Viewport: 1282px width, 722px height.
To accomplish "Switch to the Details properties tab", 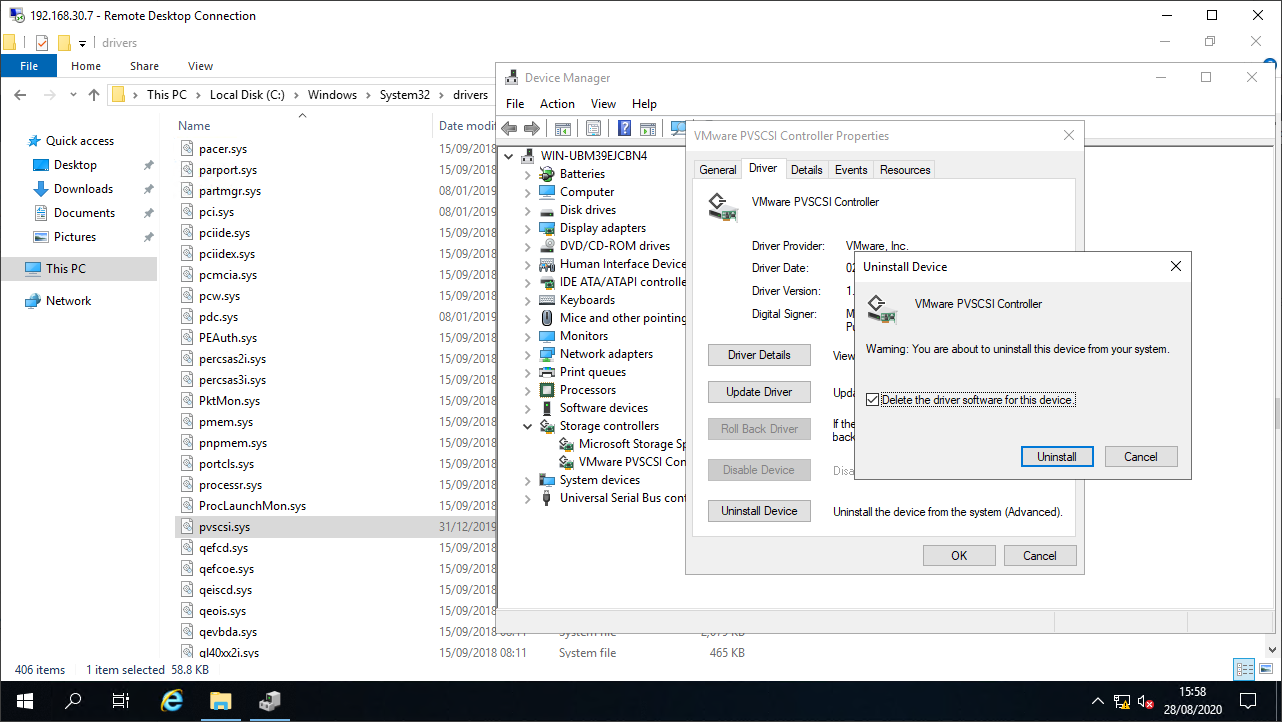I will coord(807,170).
